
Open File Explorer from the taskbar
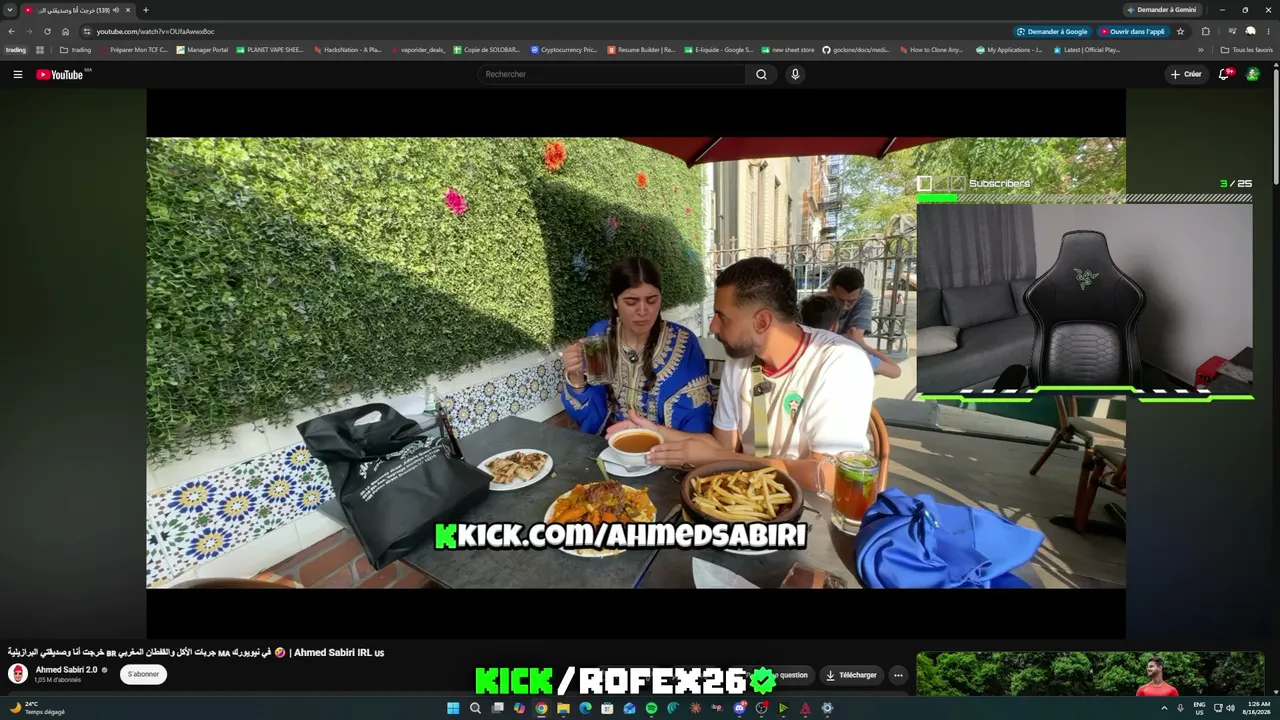[x=563, y=708]
